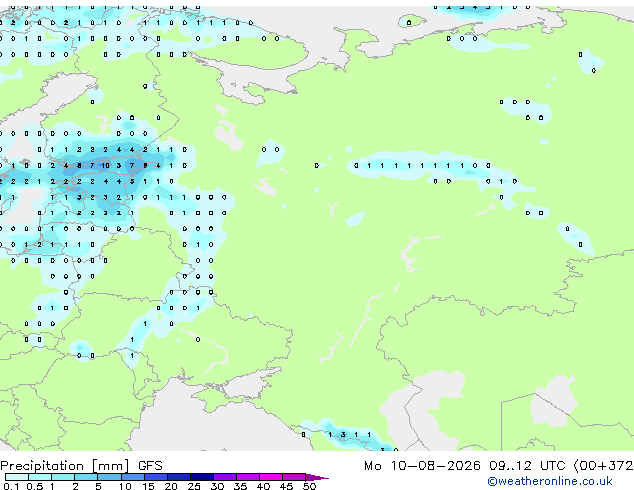Click the '20' legend scale label
The height and width of the screenshot is (490, 634).
(171, 486)
